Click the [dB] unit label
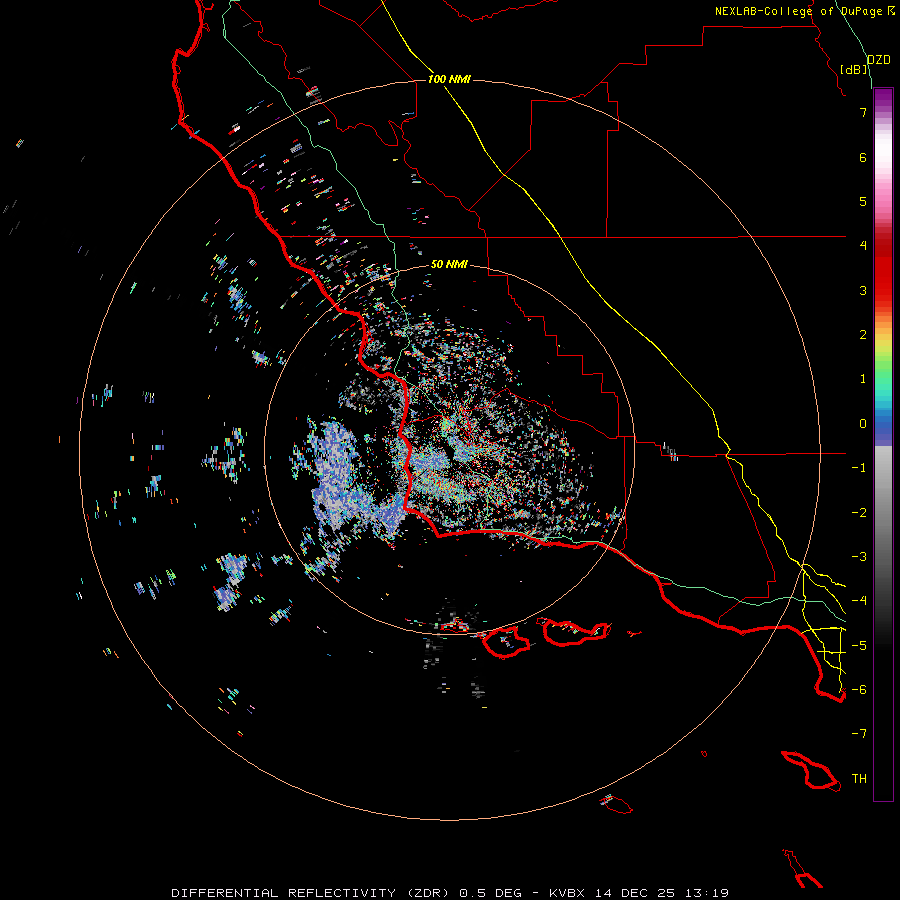This screenshot has width=900, height=900. (x=854, y=69)
